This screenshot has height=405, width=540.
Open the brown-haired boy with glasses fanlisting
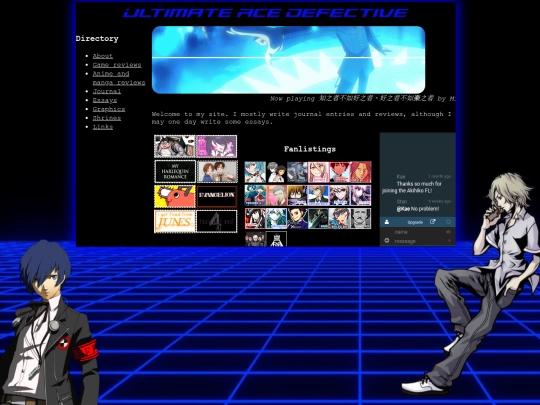tap(297, 195)
